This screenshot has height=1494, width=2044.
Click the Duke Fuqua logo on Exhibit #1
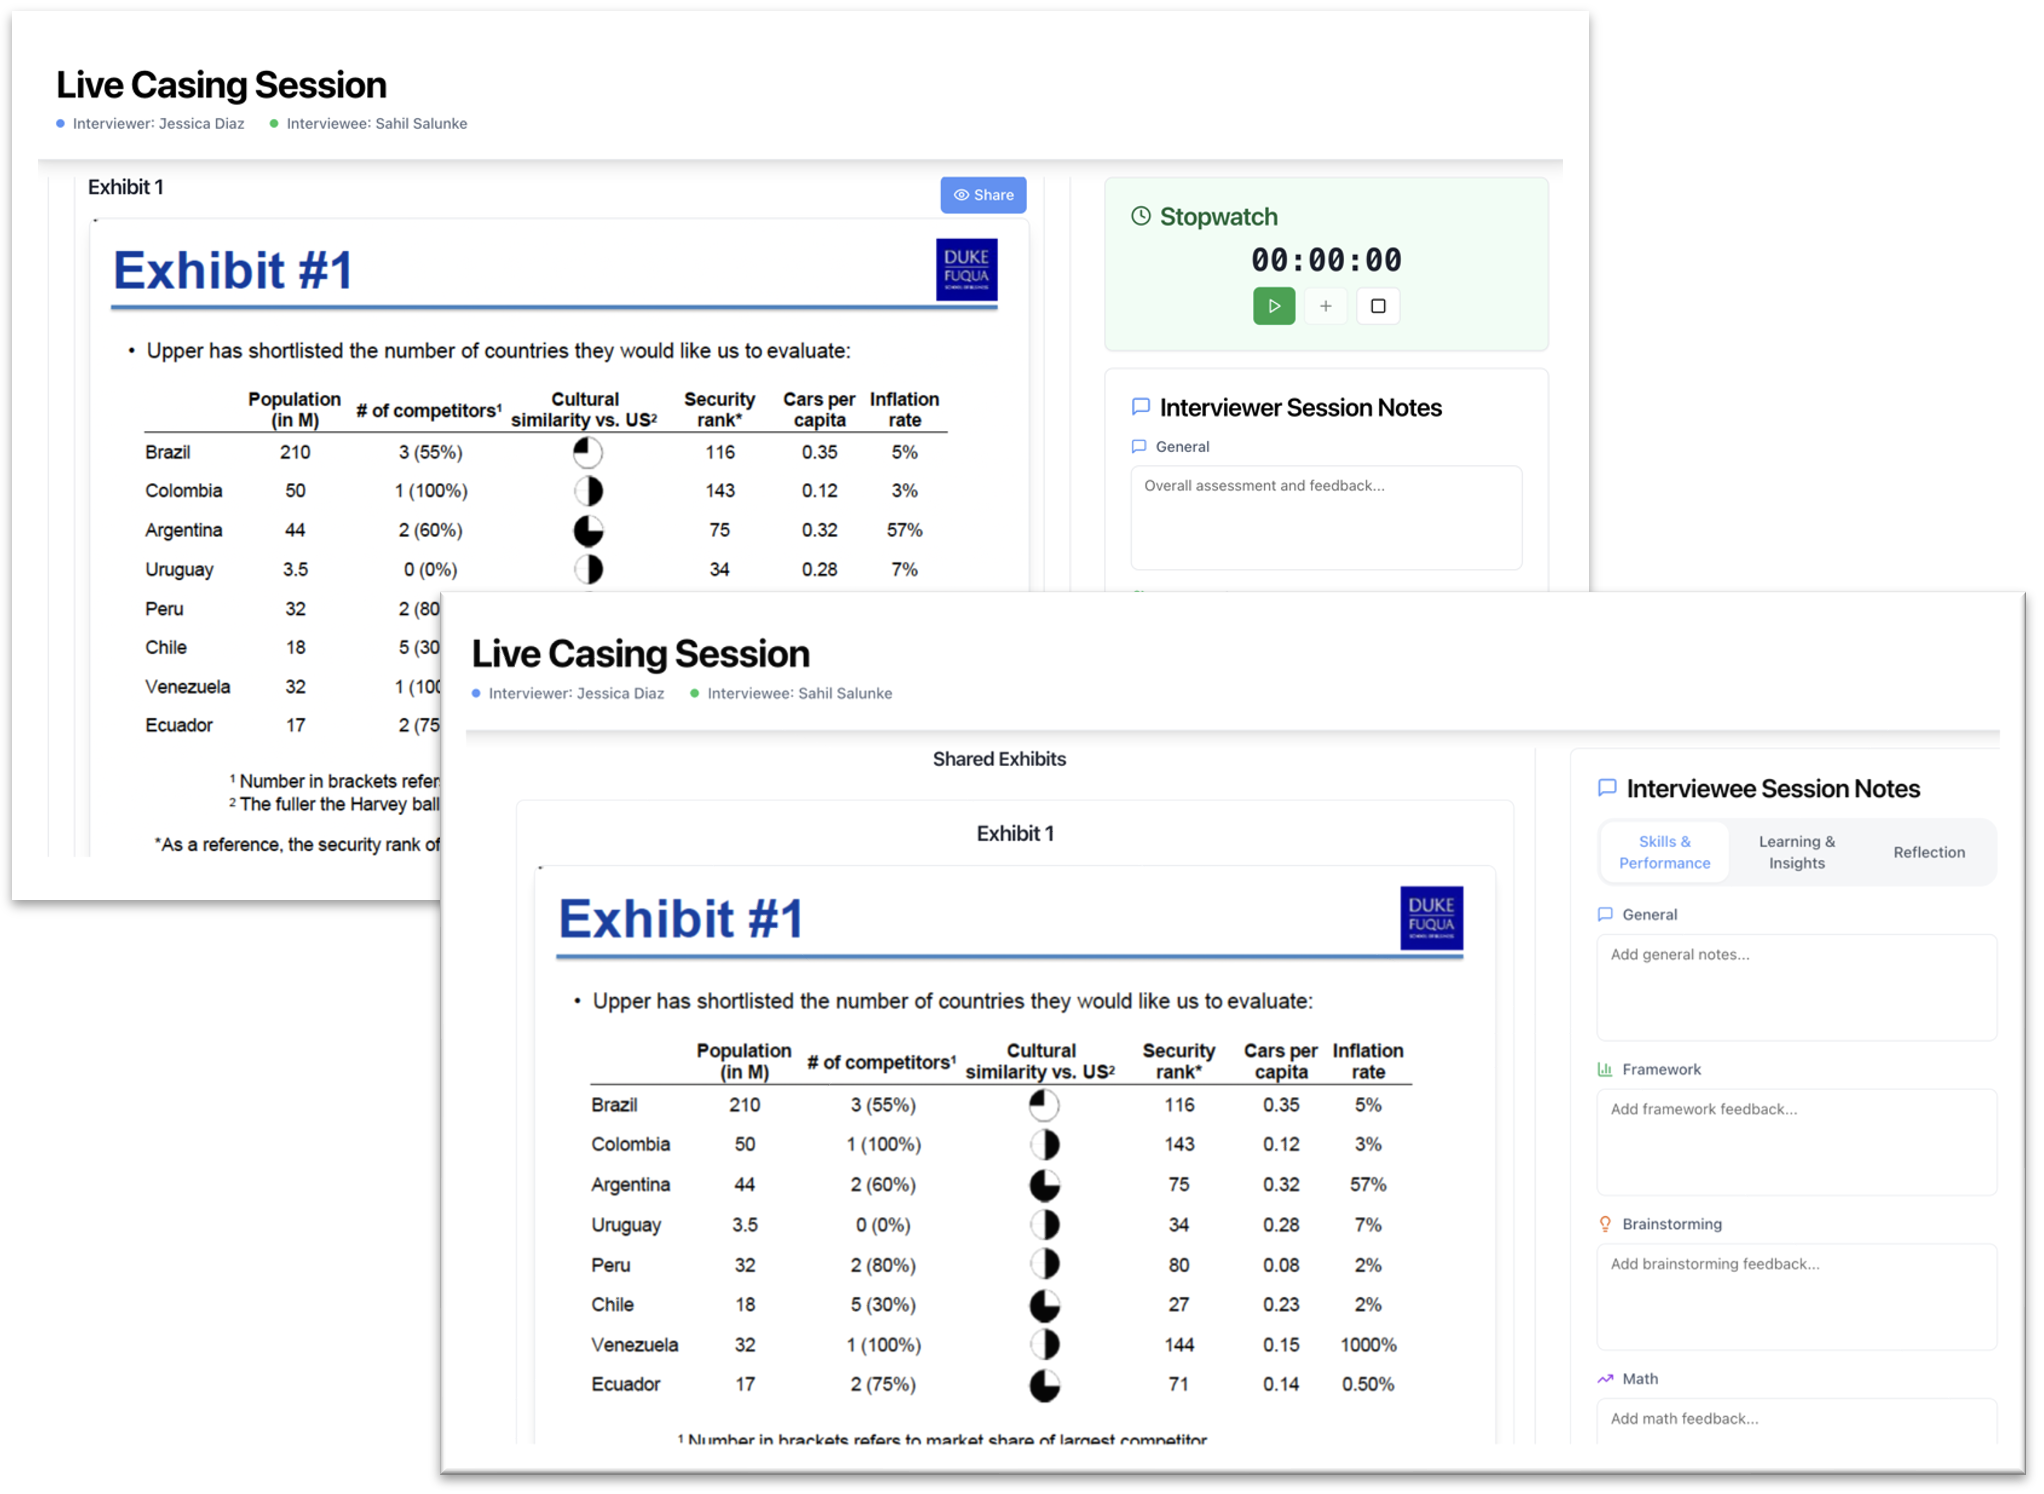[1430, 917]
